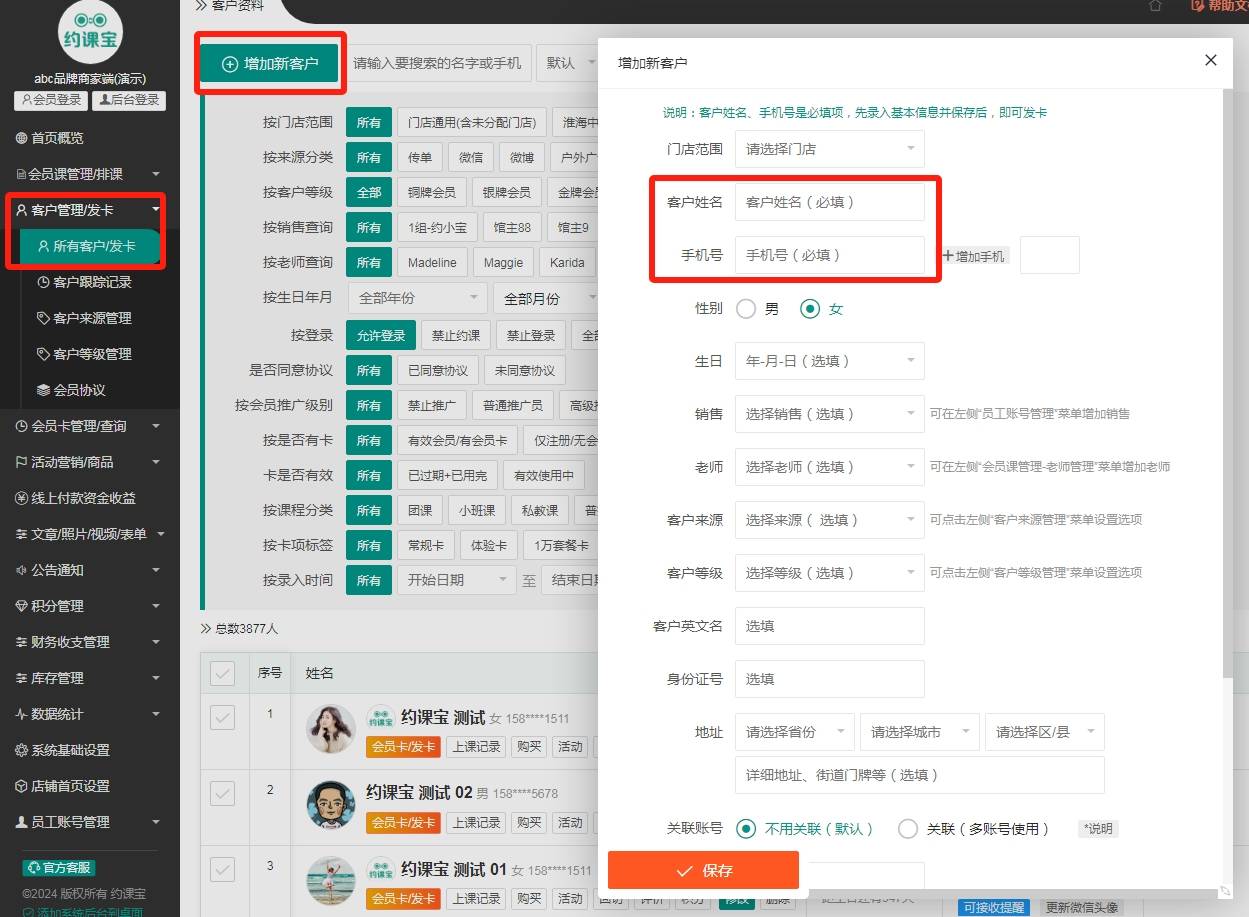Open the 选择来源 dropdown
Image resolution: width=1249 pixels, height=917 pixels.
[x=829, y=520]
